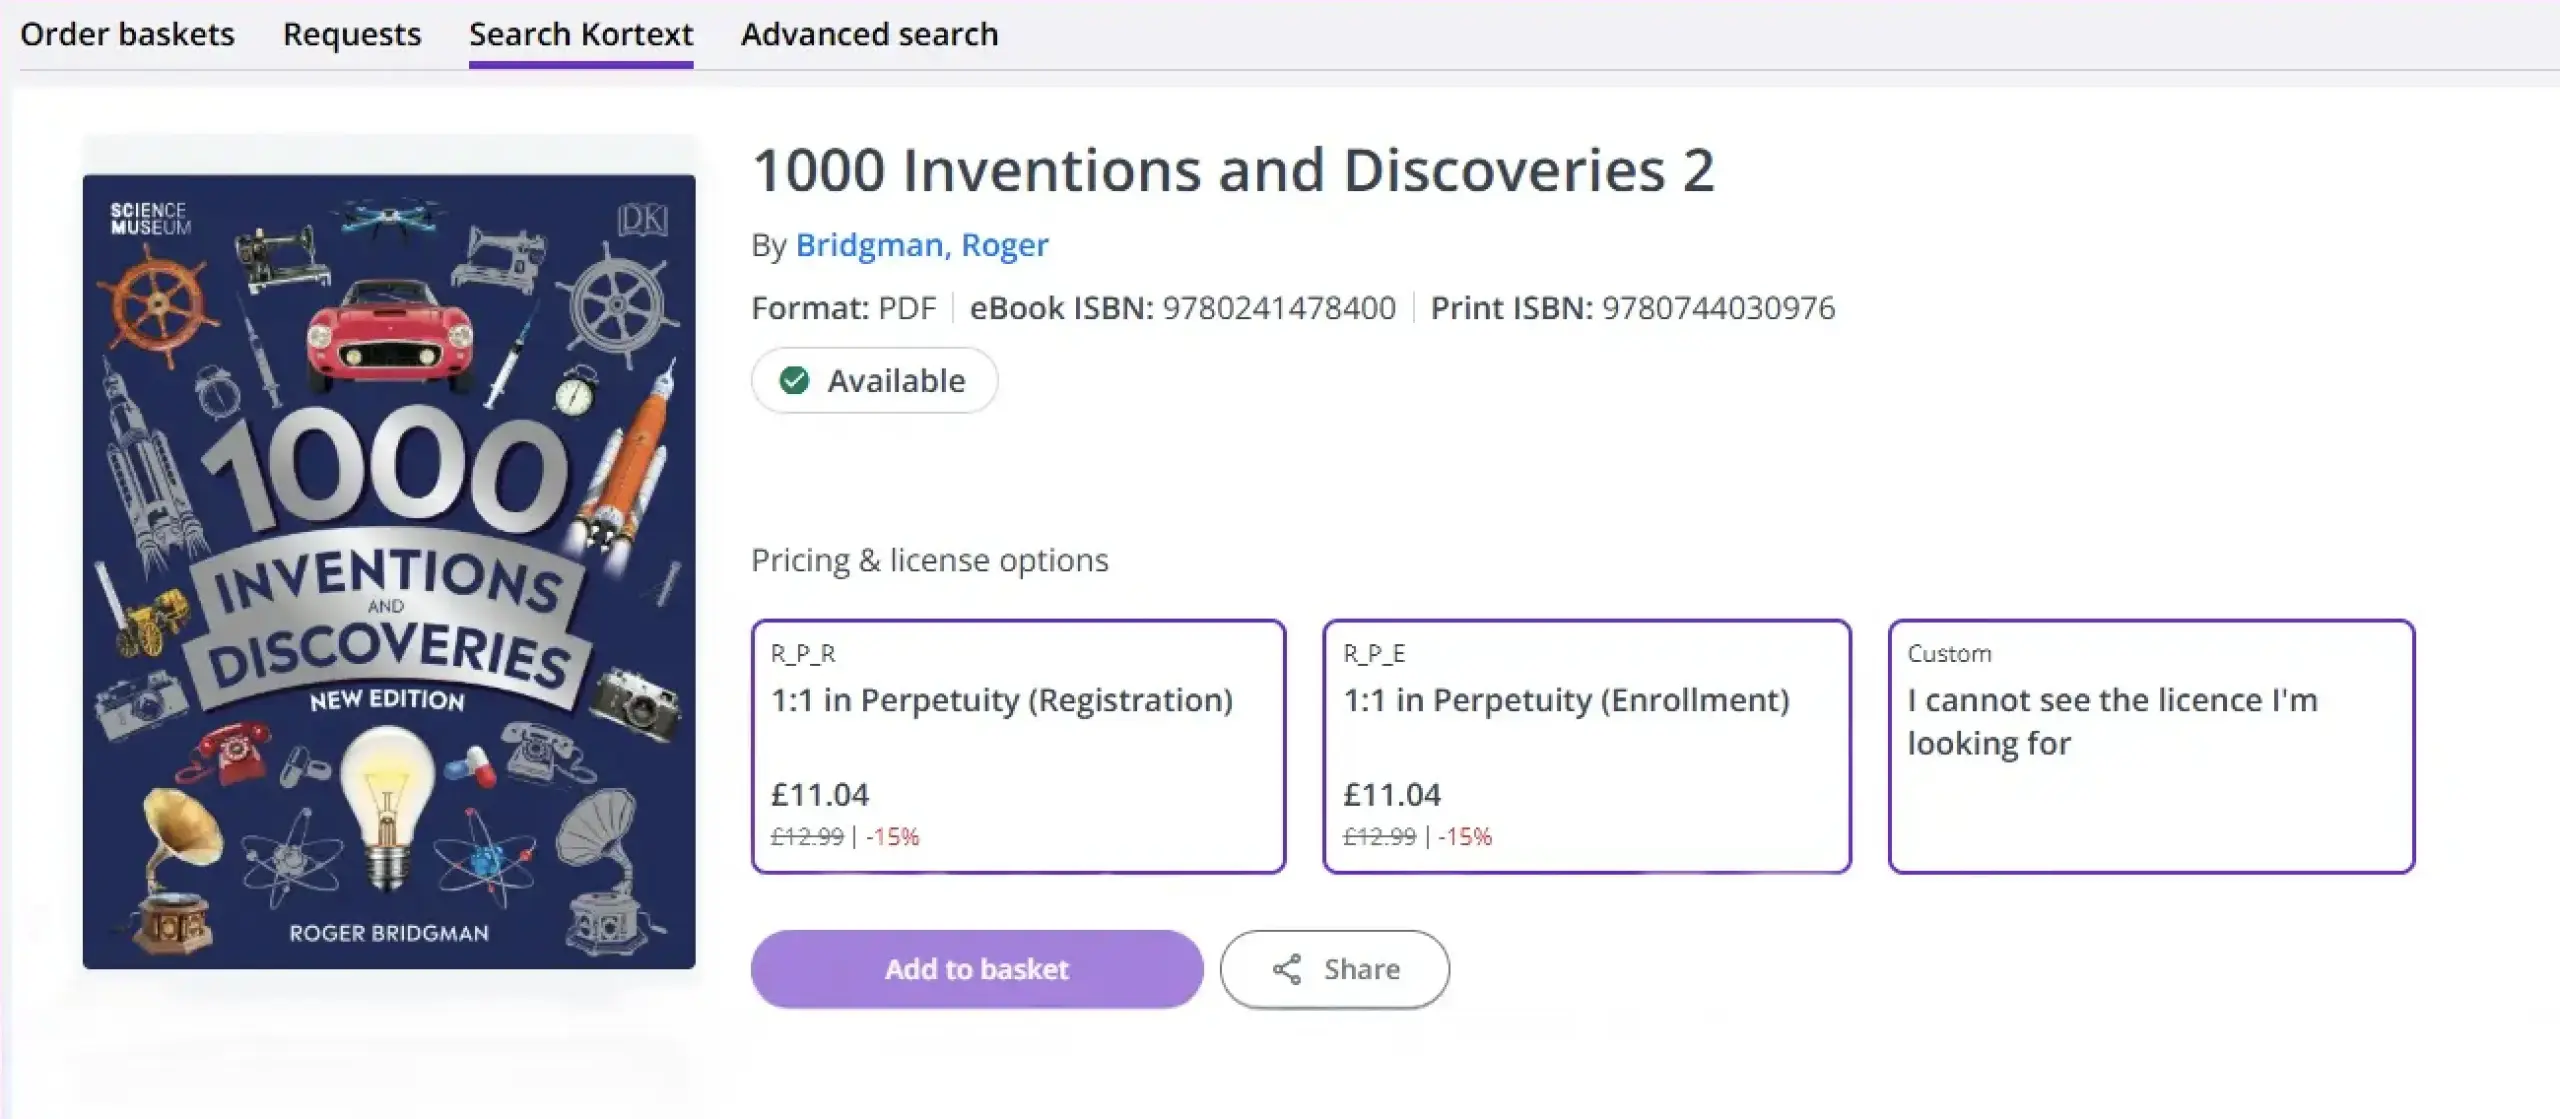Click the eBook ISBN number
This screenshot has height=1119, width=2560.
[x=1279, y=308]
